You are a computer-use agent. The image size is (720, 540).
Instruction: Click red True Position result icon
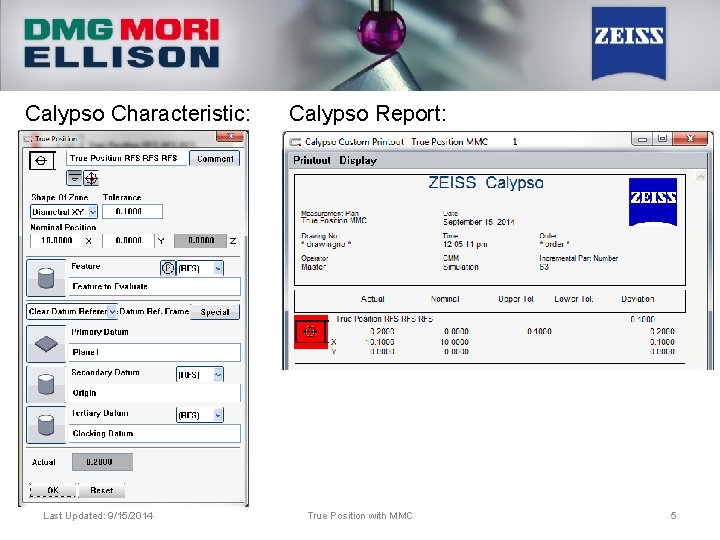[x=311, y=332]
